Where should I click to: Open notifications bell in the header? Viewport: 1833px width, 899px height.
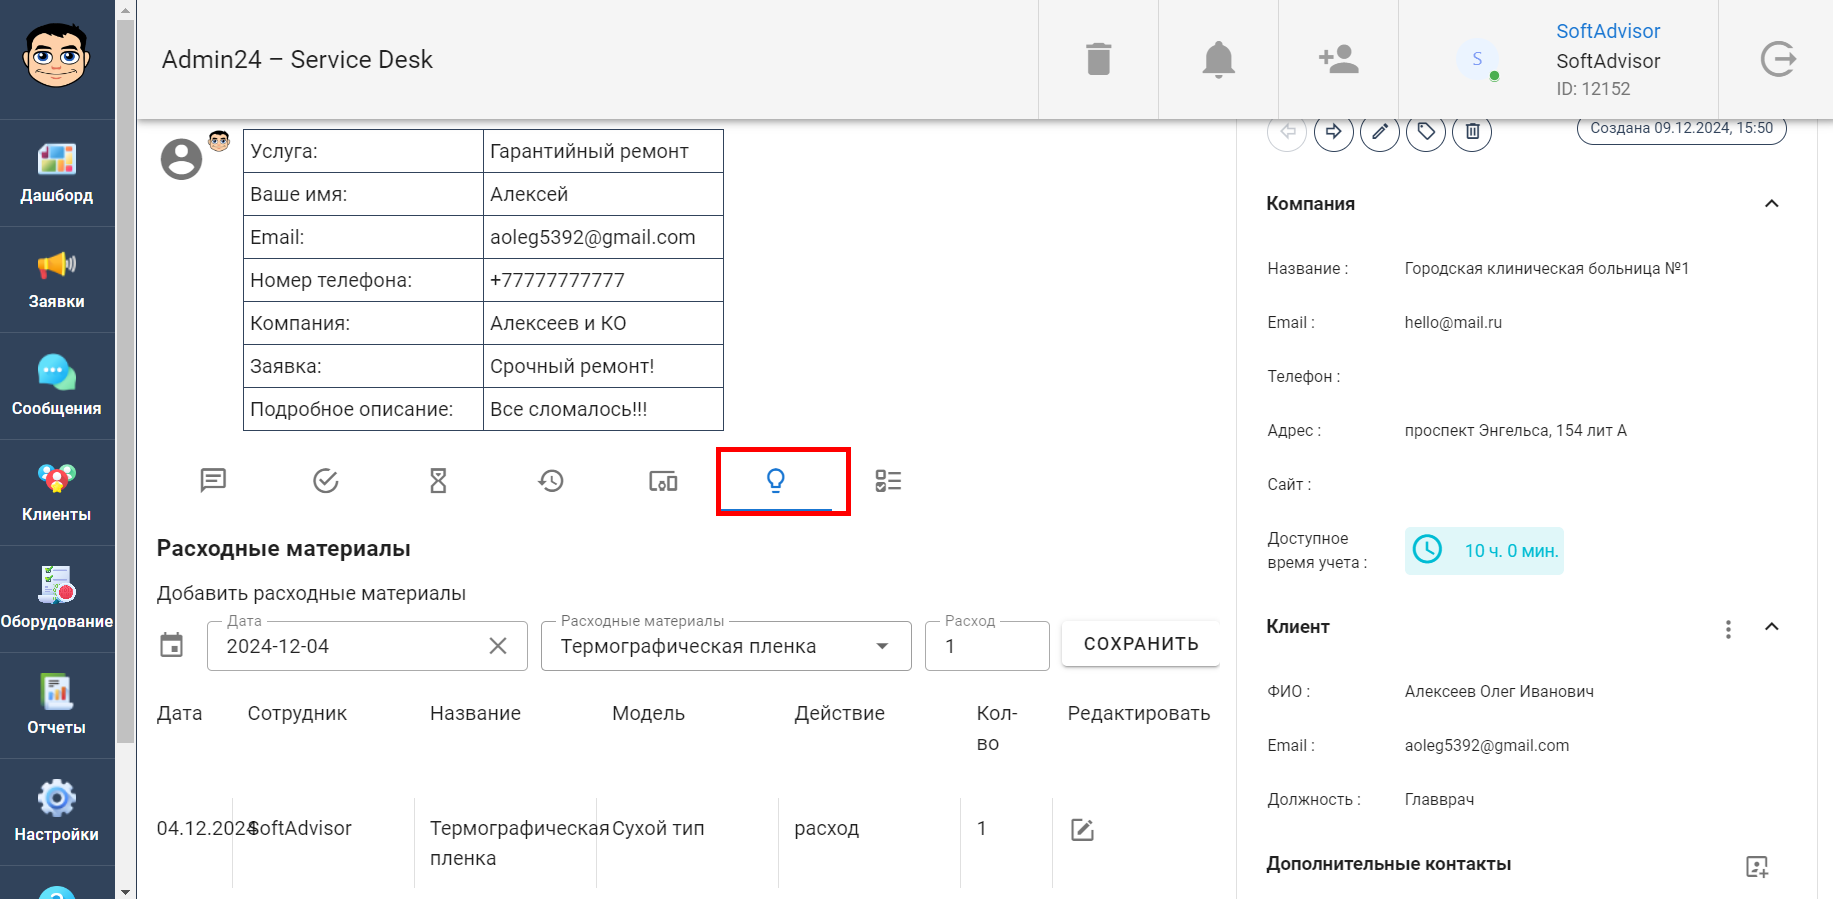click(1218, 59)
